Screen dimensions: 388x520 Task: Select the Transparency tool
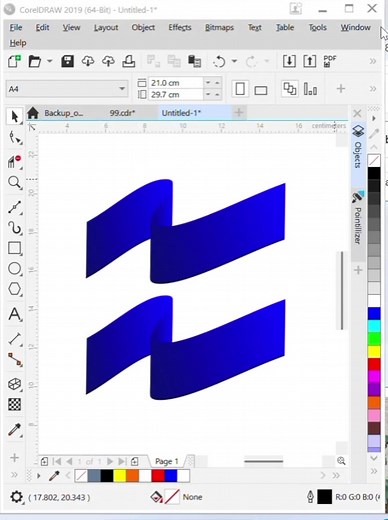14,404
